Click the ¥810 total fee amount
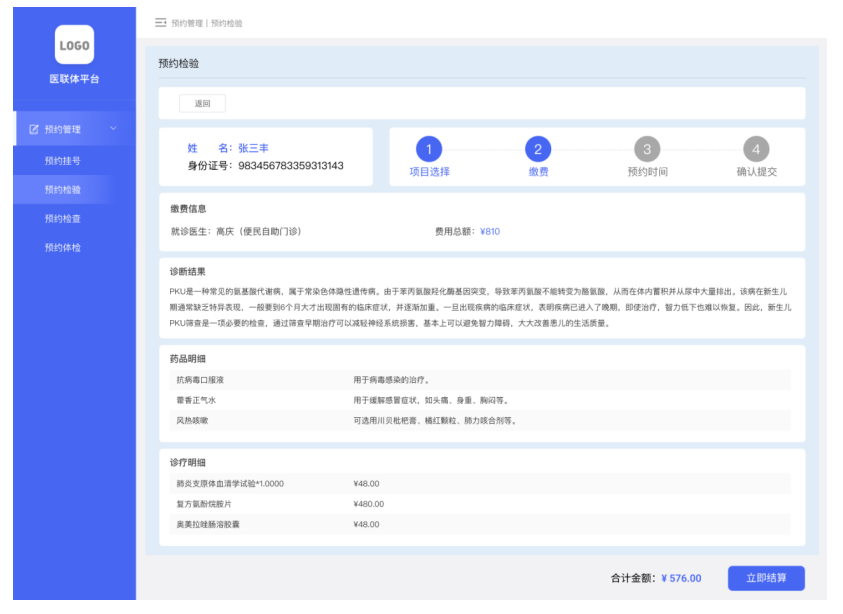This screenshot has width=843, height=614. (490, 231)
